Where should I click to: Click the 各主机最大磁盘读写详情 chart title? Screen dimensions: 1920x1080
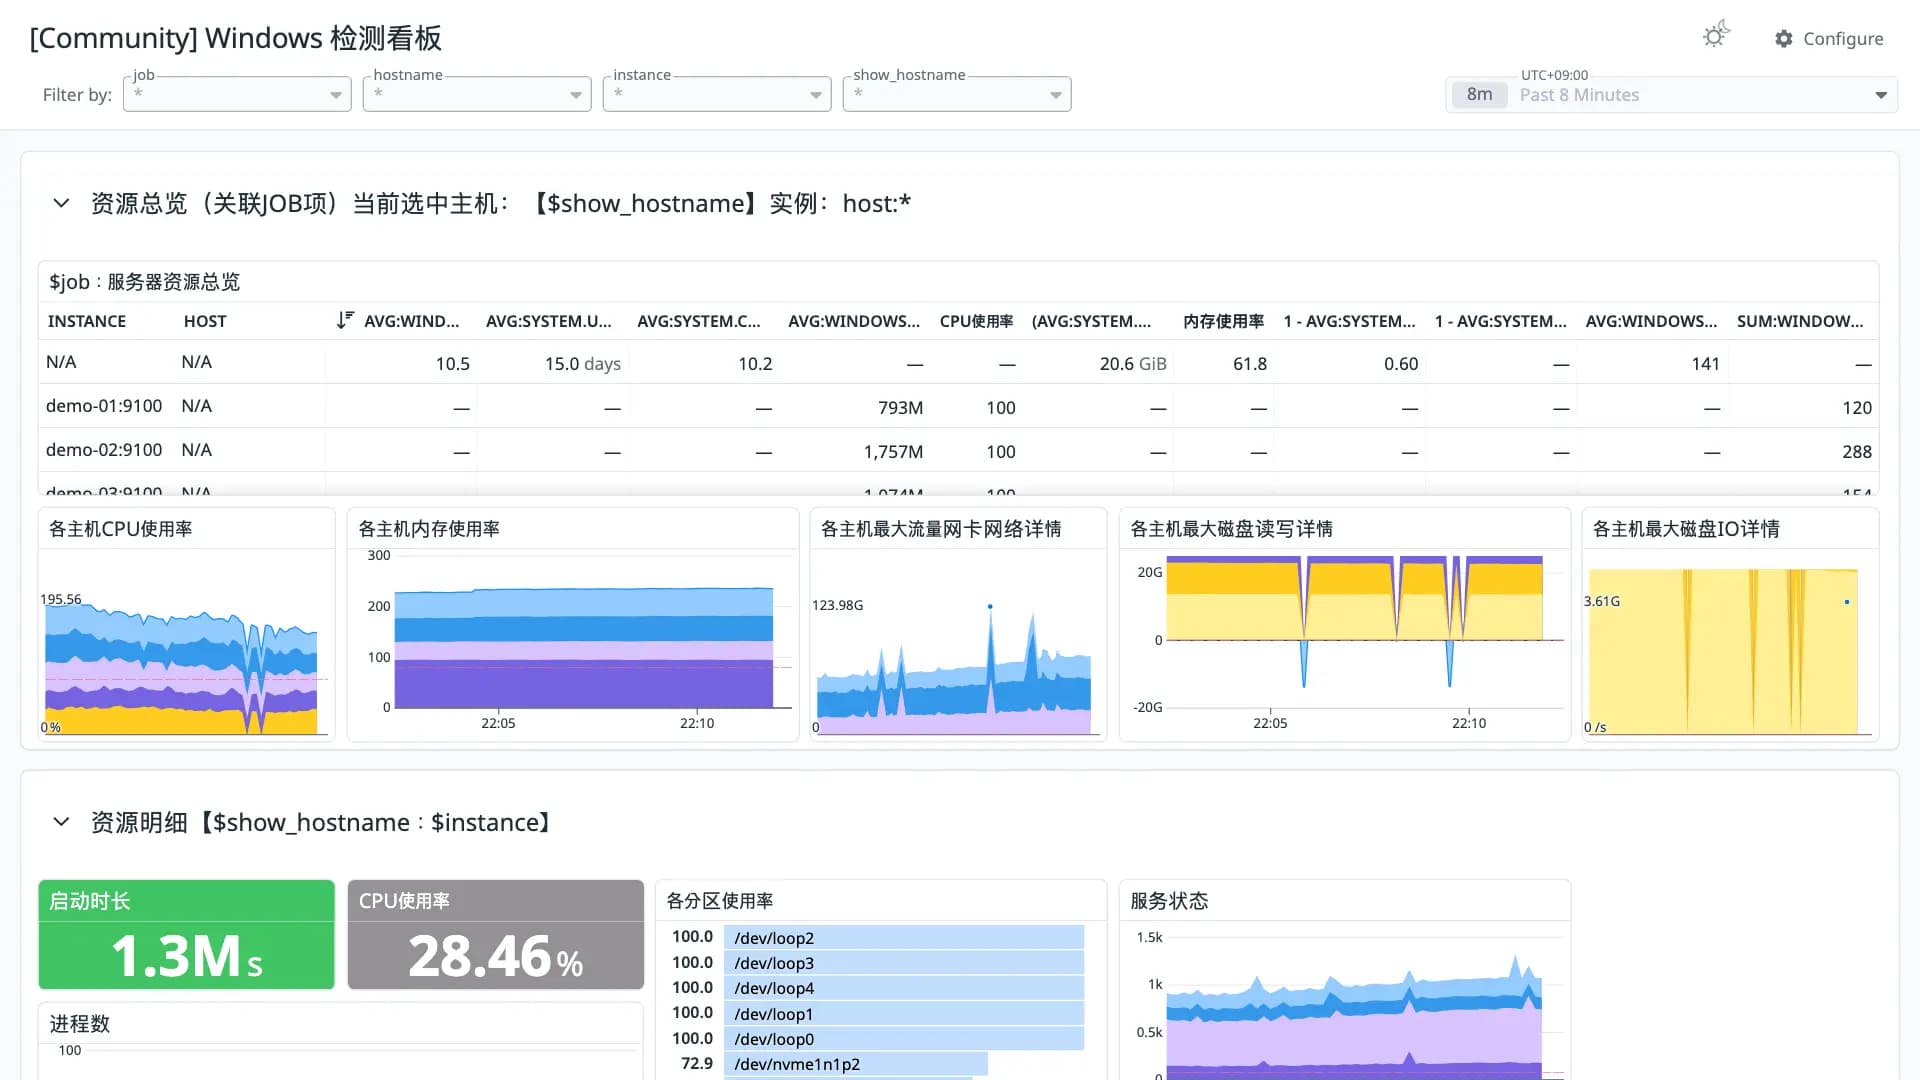click(x=1231, y=529)
